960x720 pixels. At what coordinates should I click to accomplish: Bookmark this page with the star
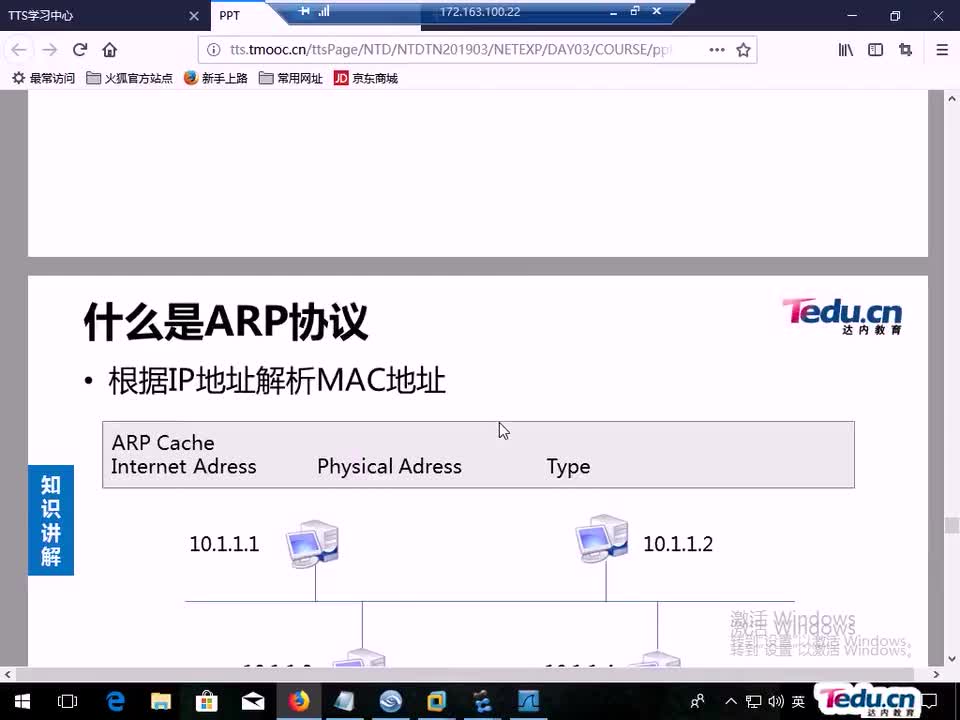(x=743, y=50)
